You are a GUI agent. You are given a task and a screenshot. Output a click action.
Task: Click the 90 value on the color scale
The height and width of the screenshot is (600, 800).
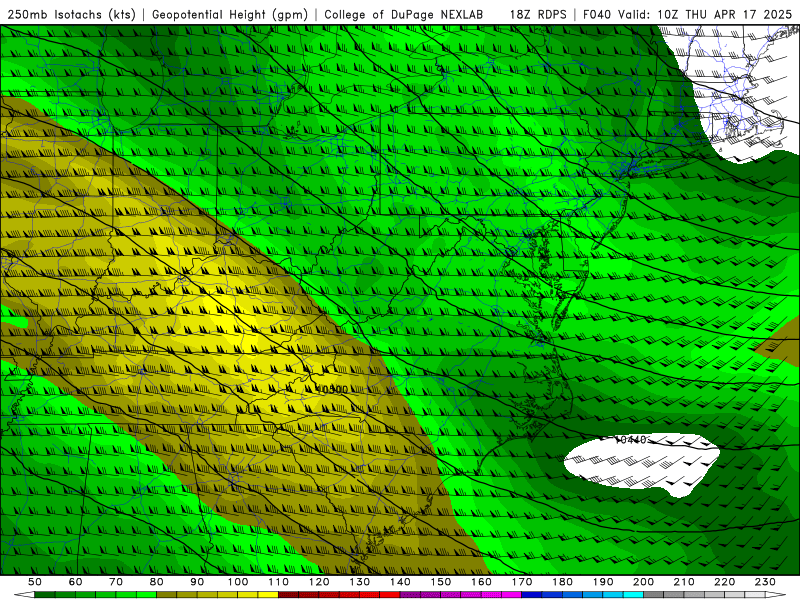point(197,582)
